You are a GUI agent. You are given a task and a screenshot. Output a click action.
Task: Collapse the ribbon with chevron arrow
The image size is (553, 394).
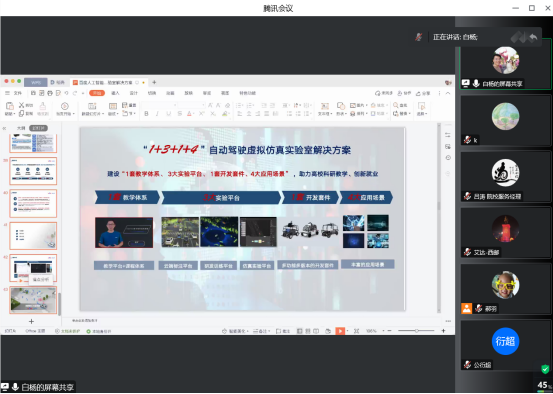(x=448, y=93)
